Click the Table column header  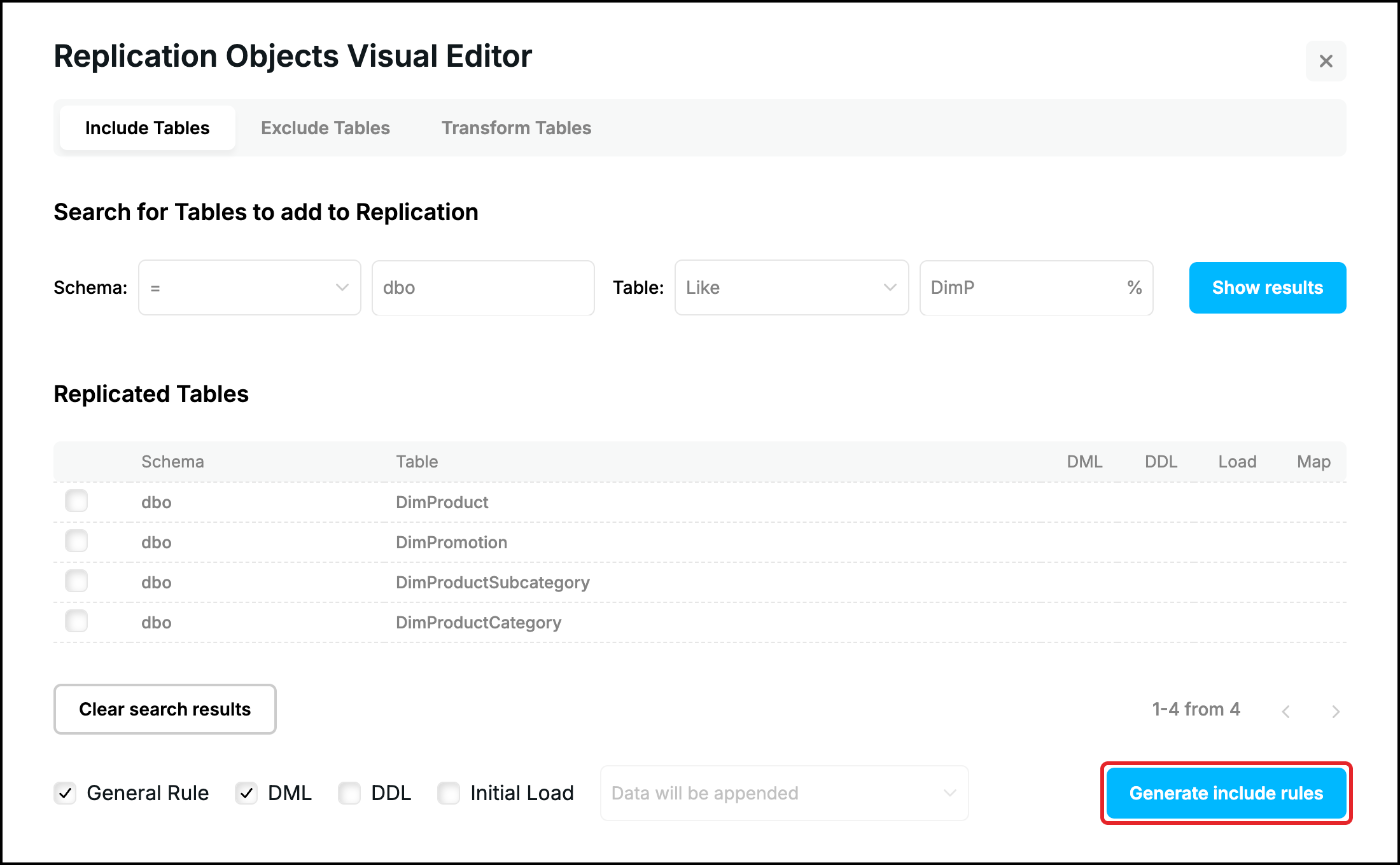coord(417,462)
